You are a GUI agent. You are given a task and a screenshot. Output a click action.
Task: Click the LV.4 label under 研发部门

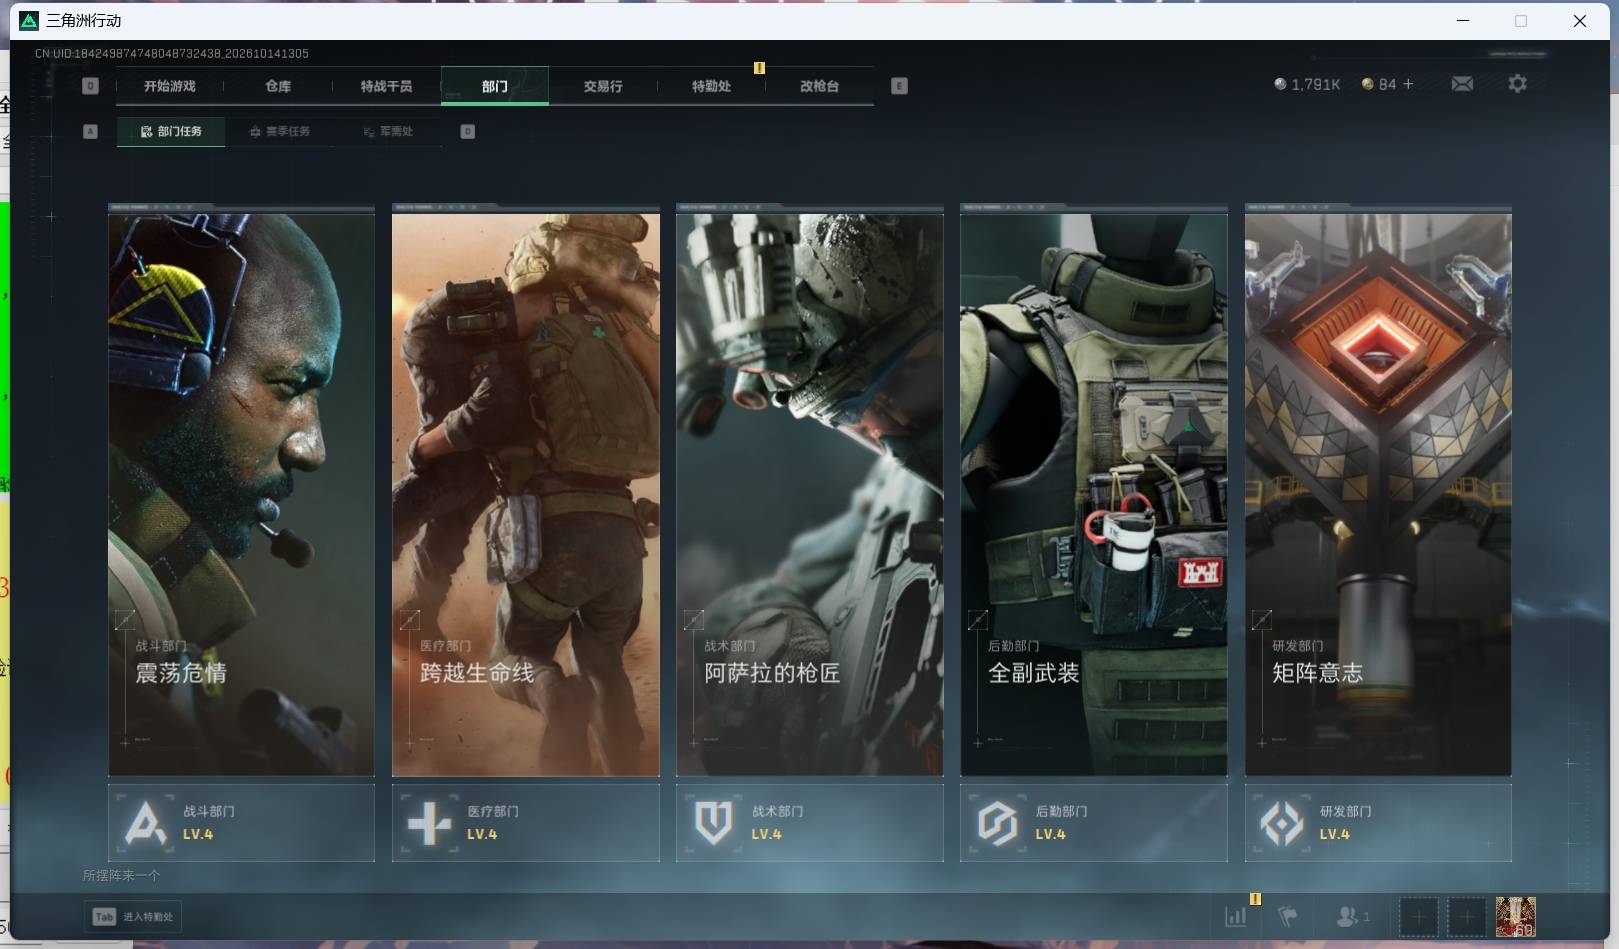click(1334, 834)
